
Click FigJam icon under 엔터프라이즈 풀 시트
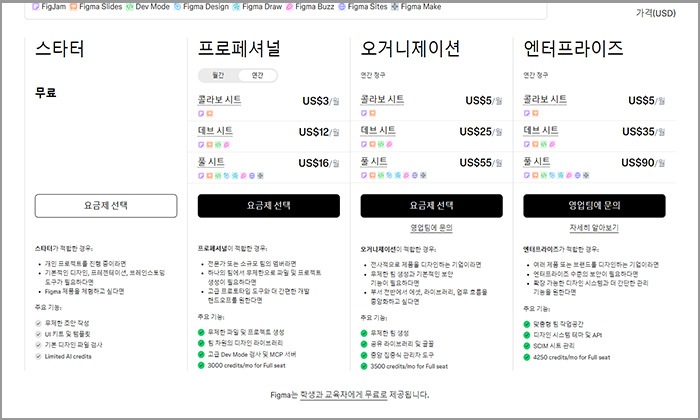coord(527,175)
